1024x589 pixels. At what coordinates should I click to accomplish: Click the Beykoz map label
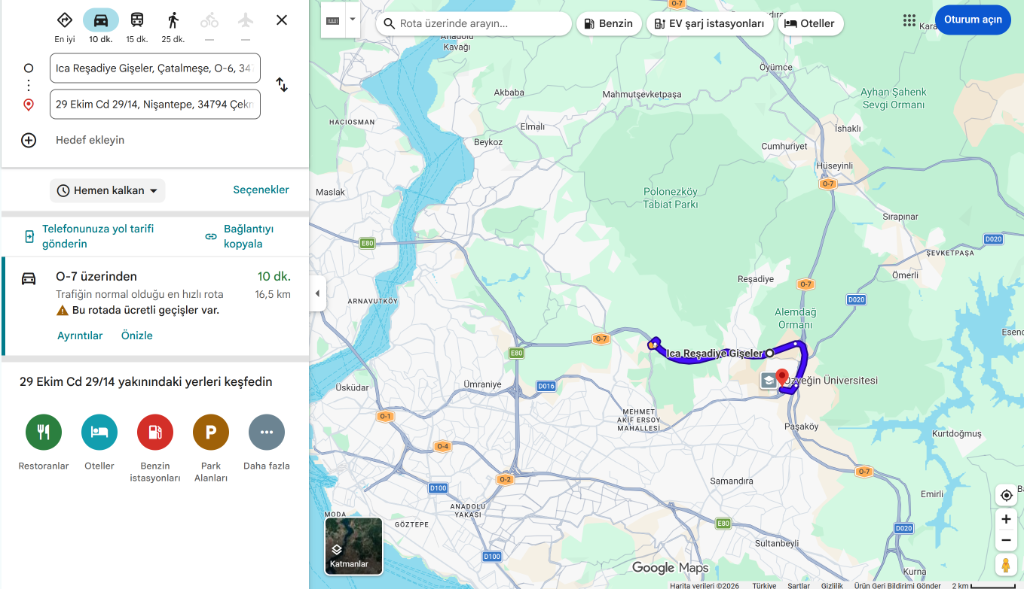point(488,142)
